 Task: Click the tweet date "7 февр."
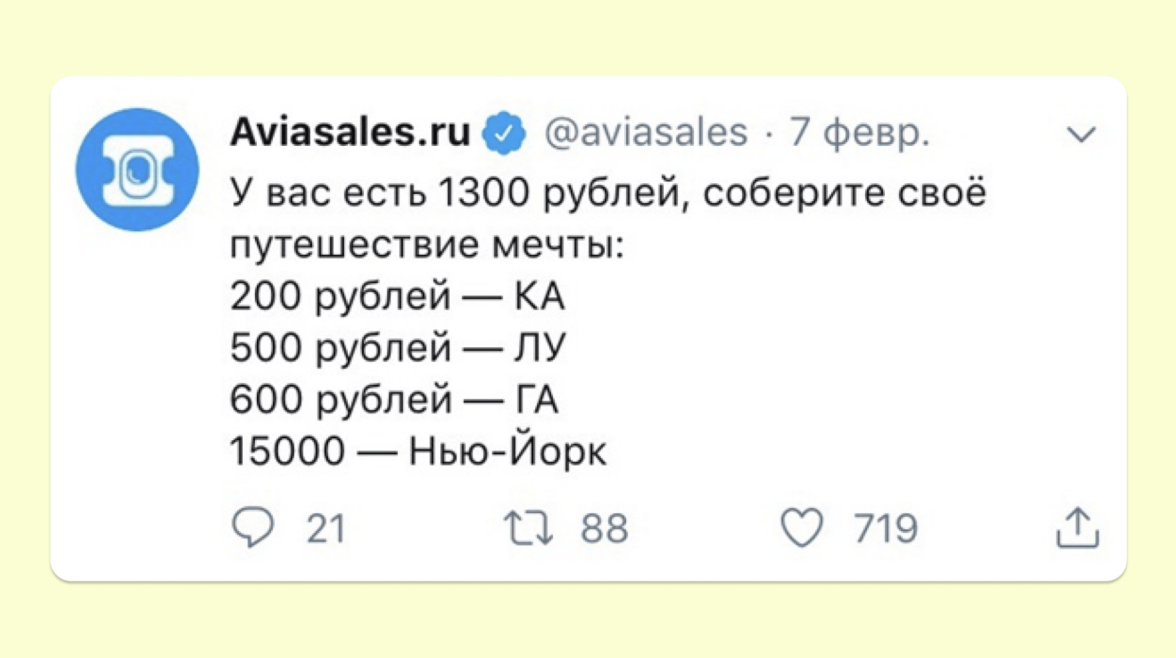[x=860, y=132]
